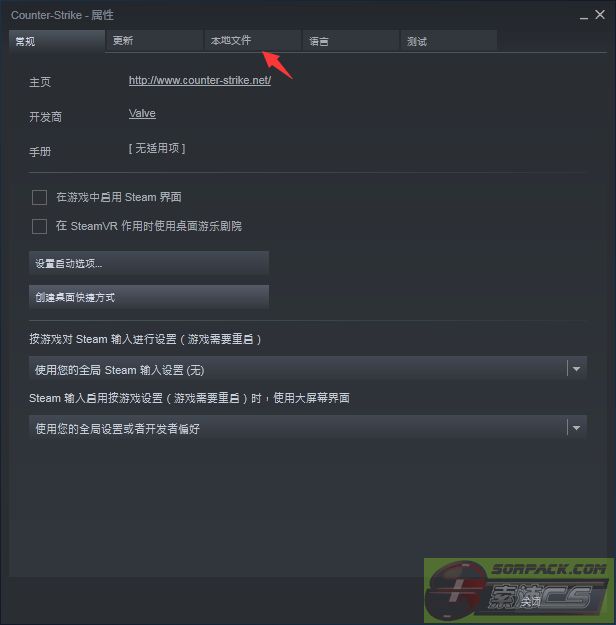Go to the 测试 tab

click(449, 41)
